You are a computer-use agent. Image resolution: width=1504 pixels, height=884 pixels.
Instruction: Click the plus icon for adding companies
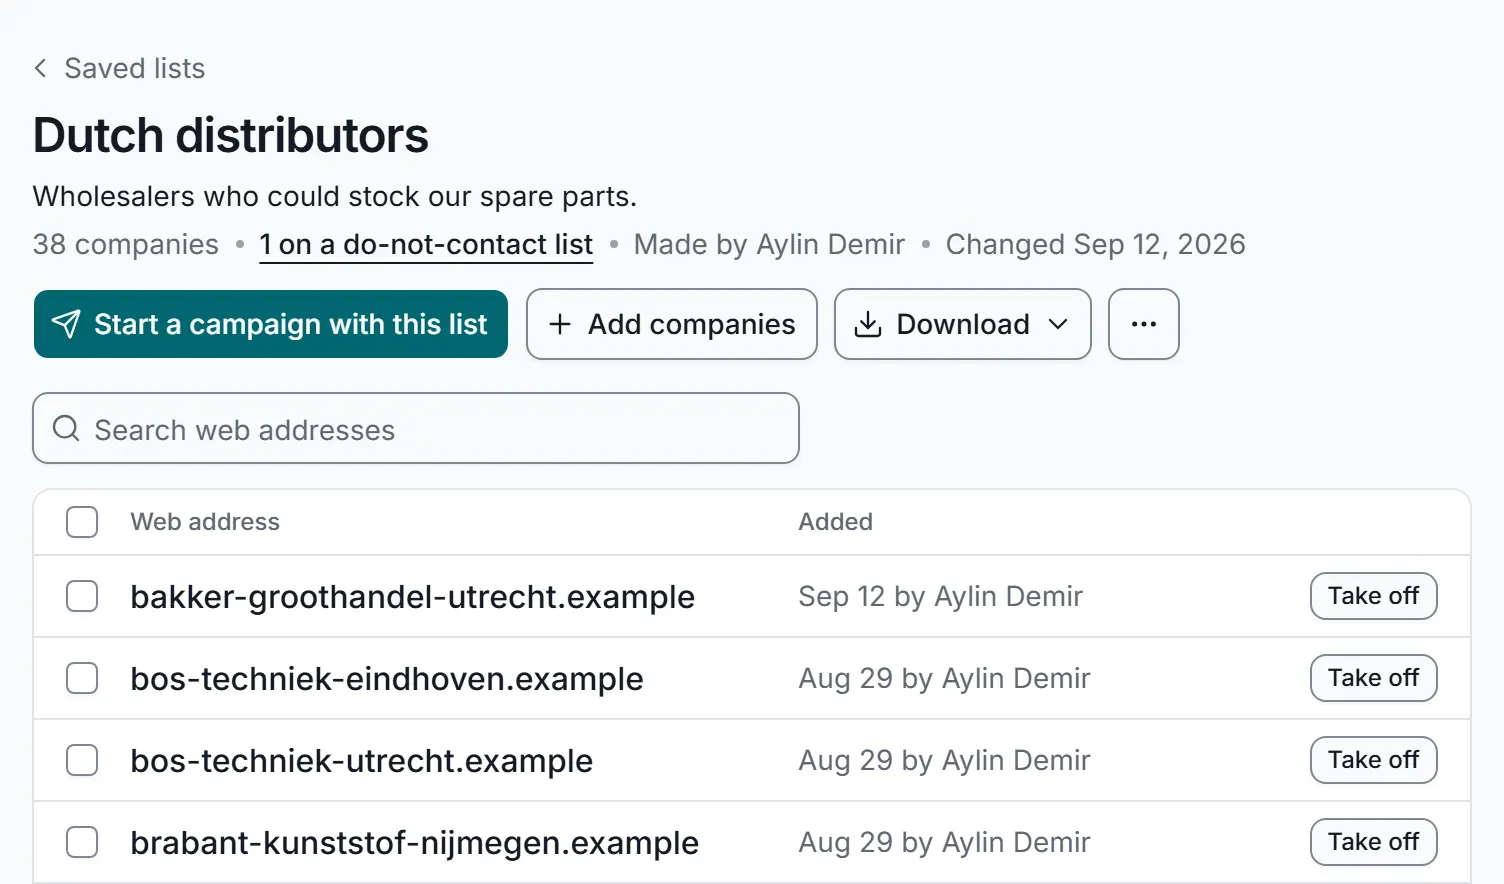(x=560, y=324)
